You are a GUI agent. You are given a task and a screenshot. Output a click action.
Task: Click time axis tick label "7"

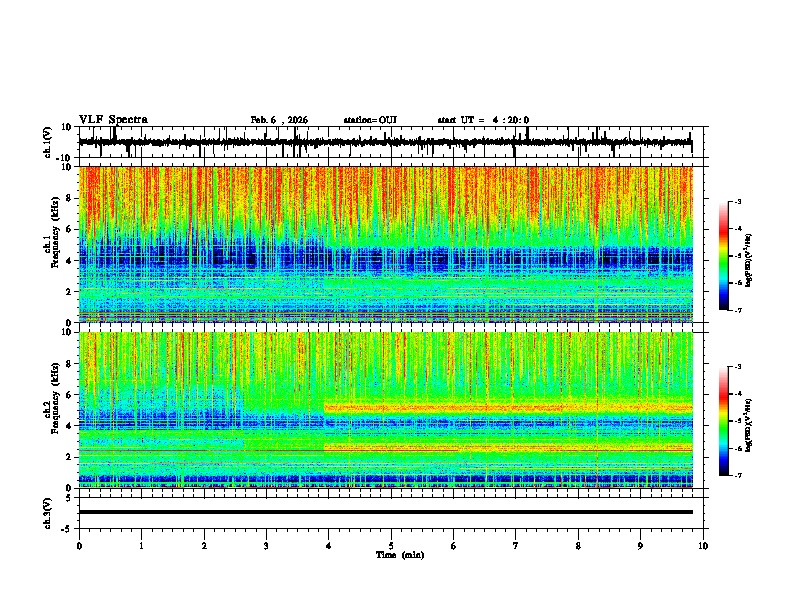coord(516,546)
